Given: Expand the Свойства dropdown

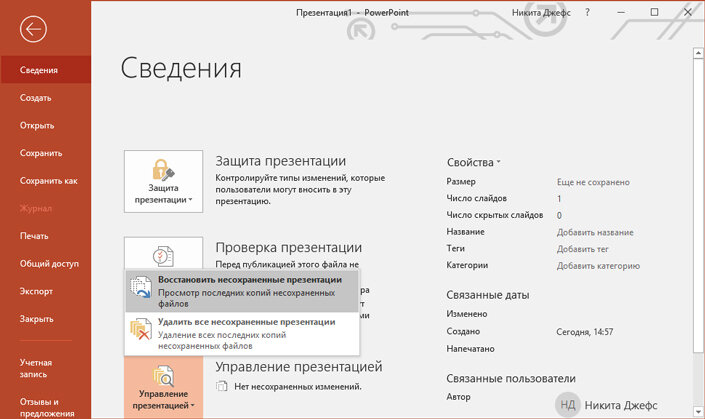Looking at the screenshot, I should click(473, 162).
